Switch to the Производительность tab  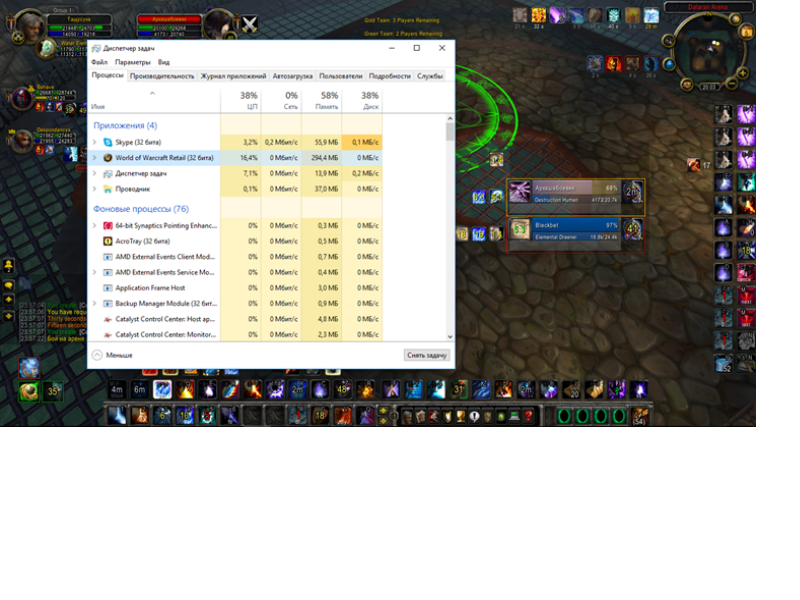[x=162, y=76]
